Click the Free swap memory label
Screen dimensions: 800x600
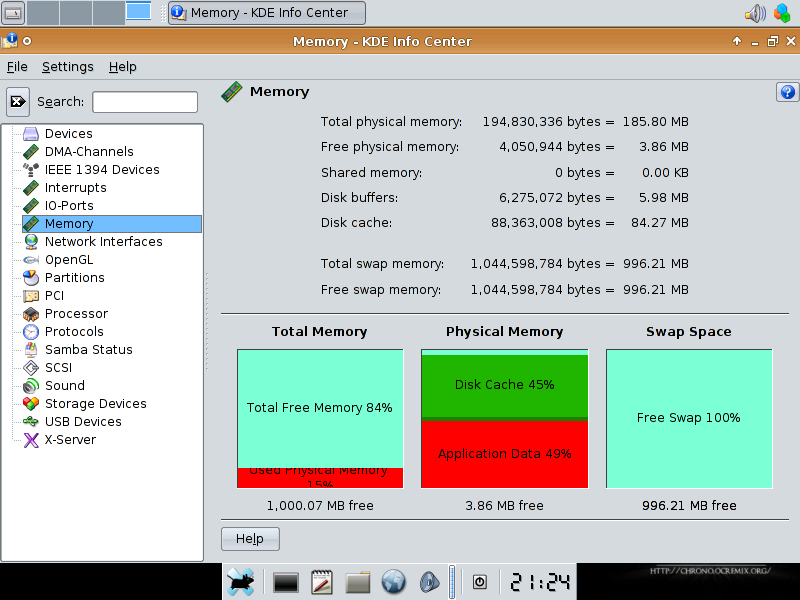coord(381,290)
